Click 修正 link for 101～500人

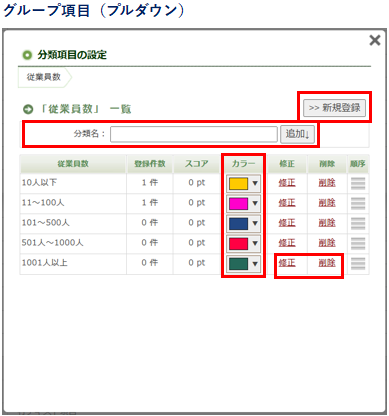(287, 223)
